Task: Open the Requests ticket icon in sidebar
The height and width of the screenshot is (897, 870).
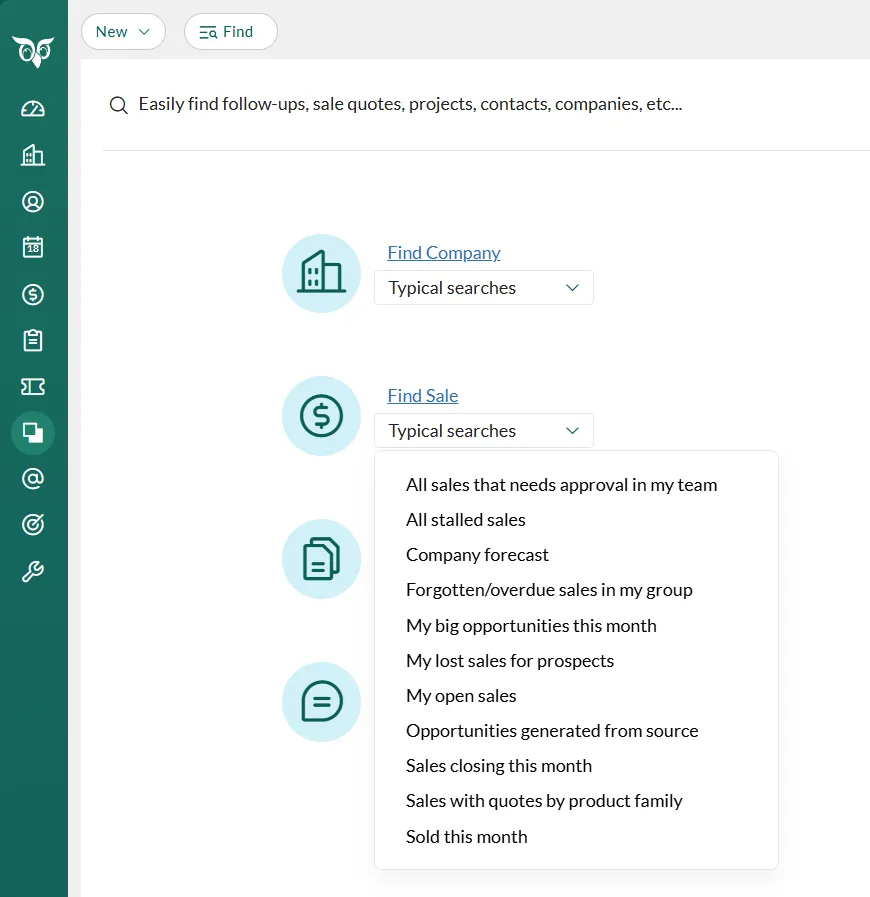Action: pos(33,387)
